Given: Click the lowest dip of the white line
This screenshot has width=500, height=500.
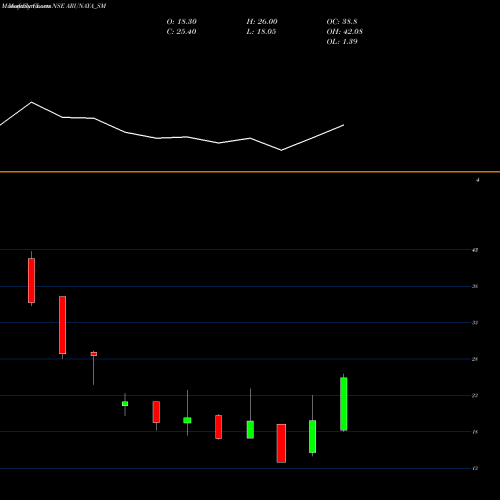Looking at the screenshot, I should tap(281, 150).
